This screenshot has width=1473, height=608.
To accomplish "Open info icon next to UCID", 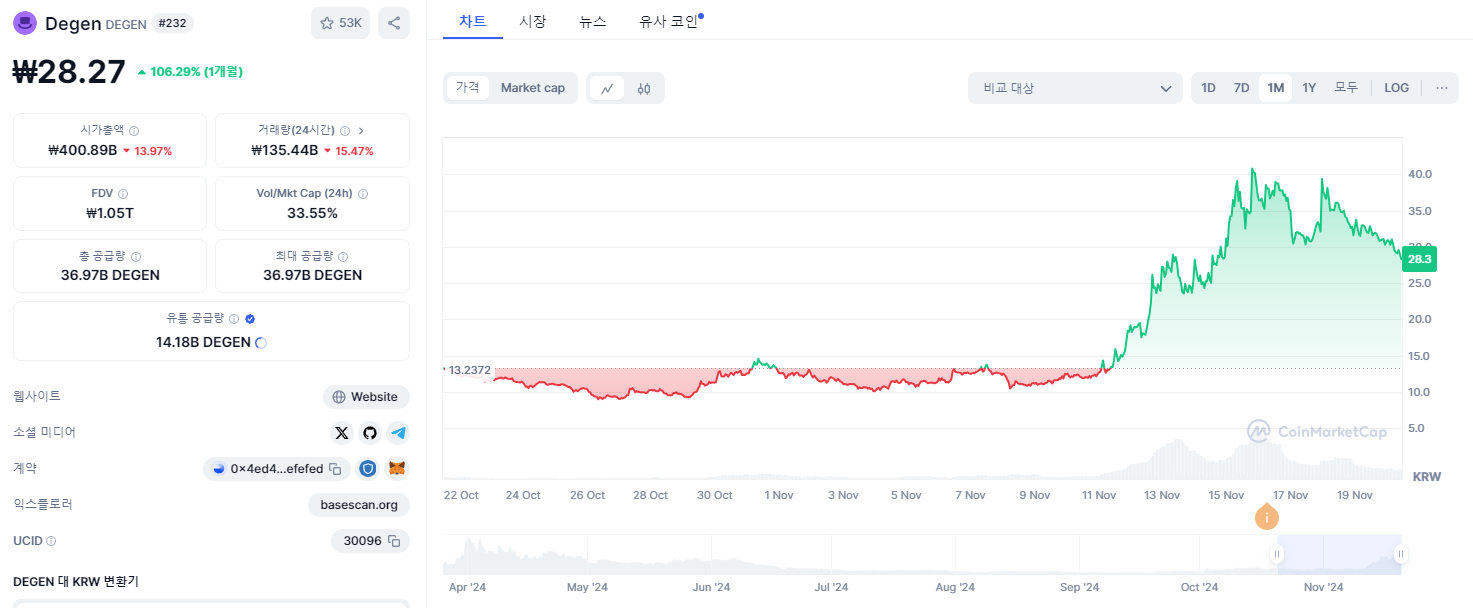I will click(51, 541).
